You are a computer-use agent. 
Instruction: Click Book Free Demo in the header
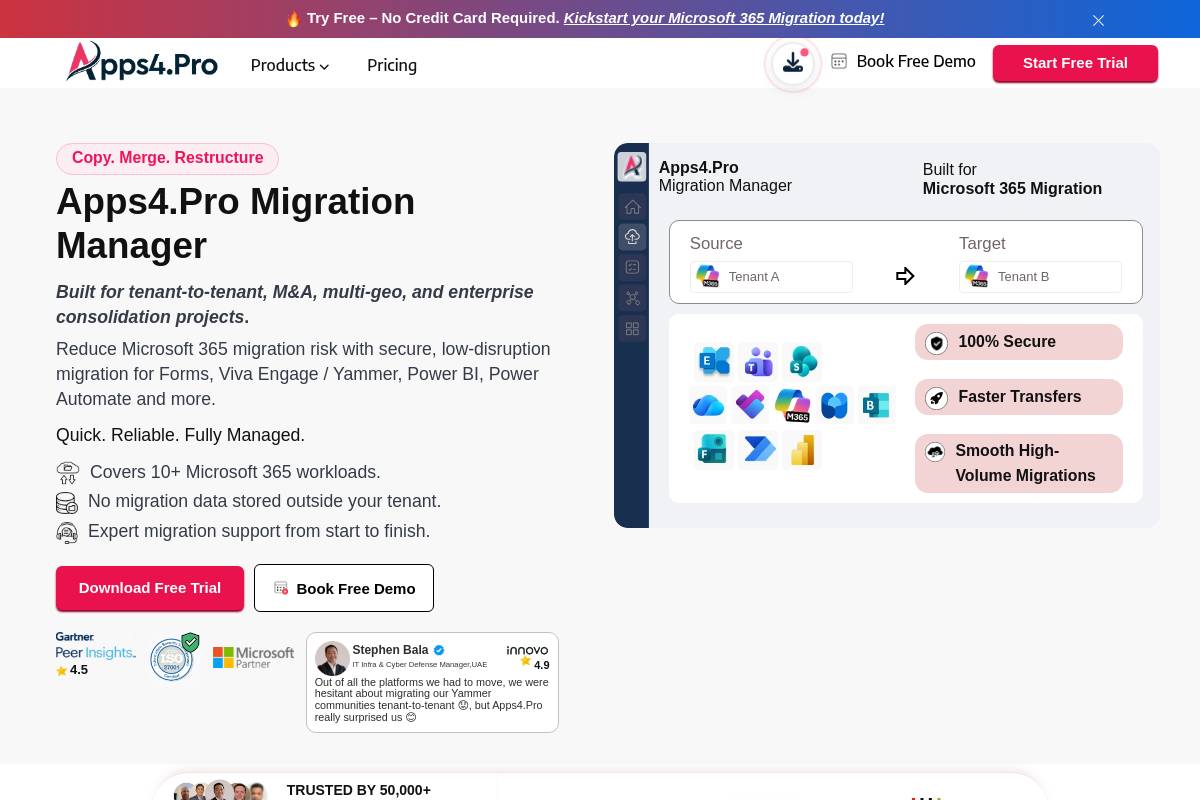click(916, 62)
